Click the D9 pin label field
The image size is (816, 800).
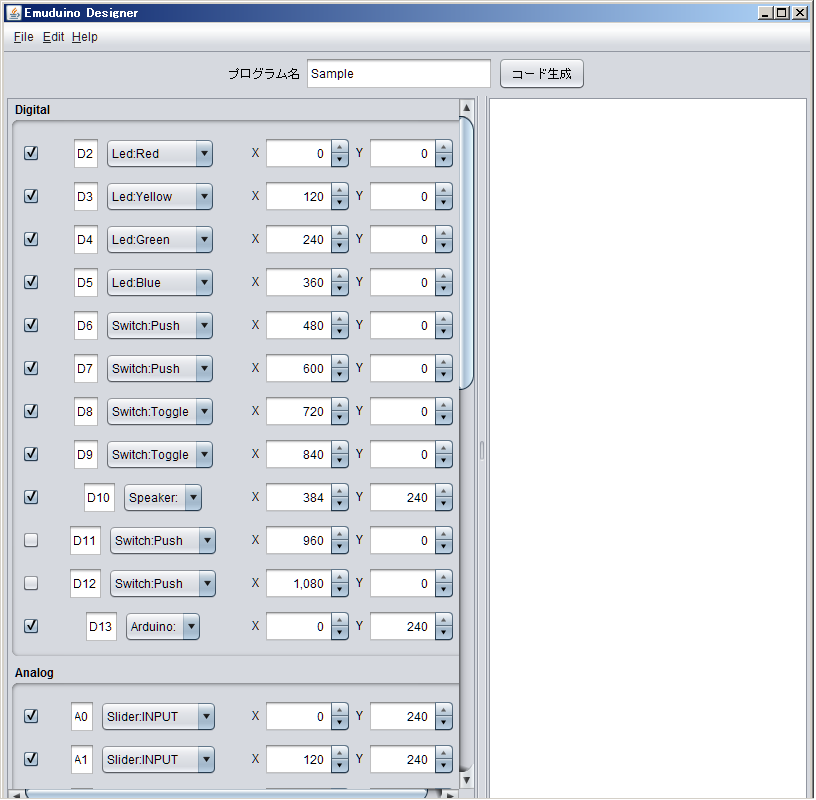point(85,454)
